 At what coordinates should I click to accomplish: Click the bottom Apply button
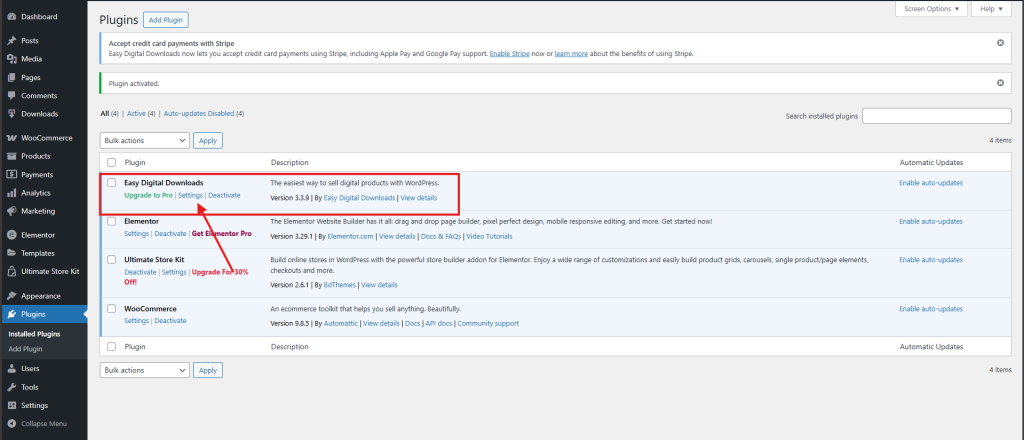point(208,370)
